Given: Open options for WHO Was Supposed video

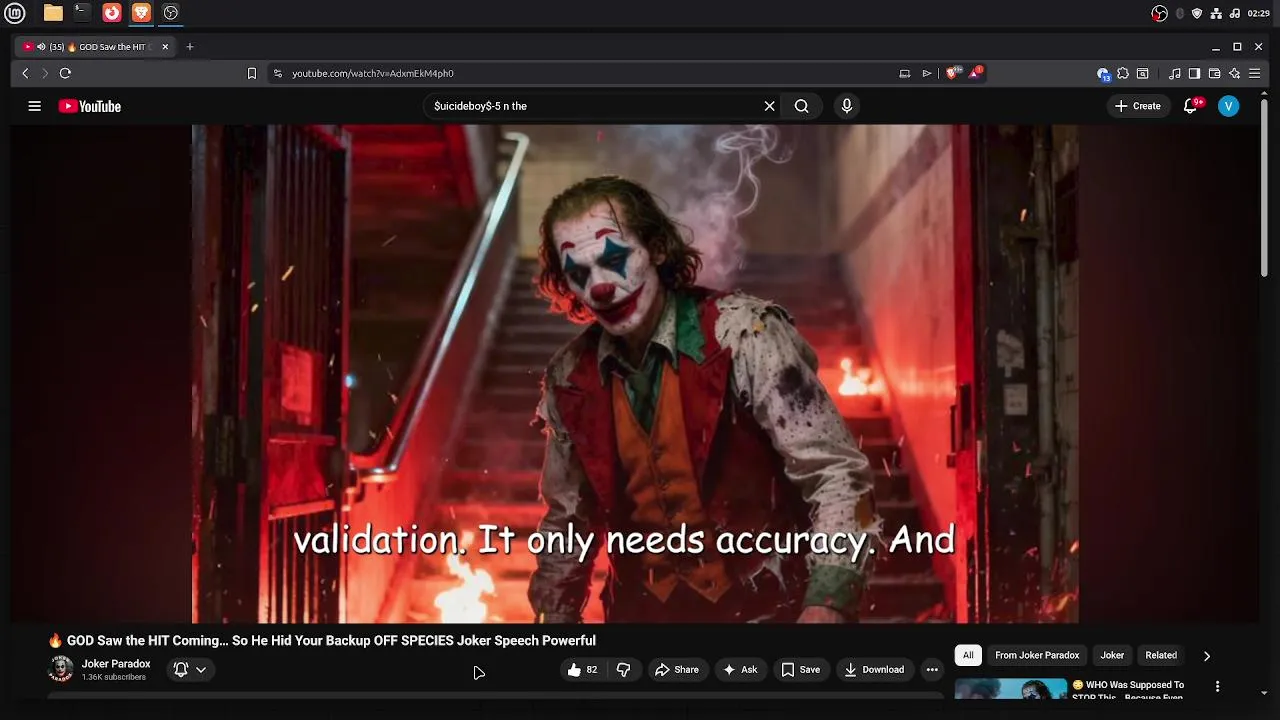Looking at the screenshot, I should tap(1217, 686).
